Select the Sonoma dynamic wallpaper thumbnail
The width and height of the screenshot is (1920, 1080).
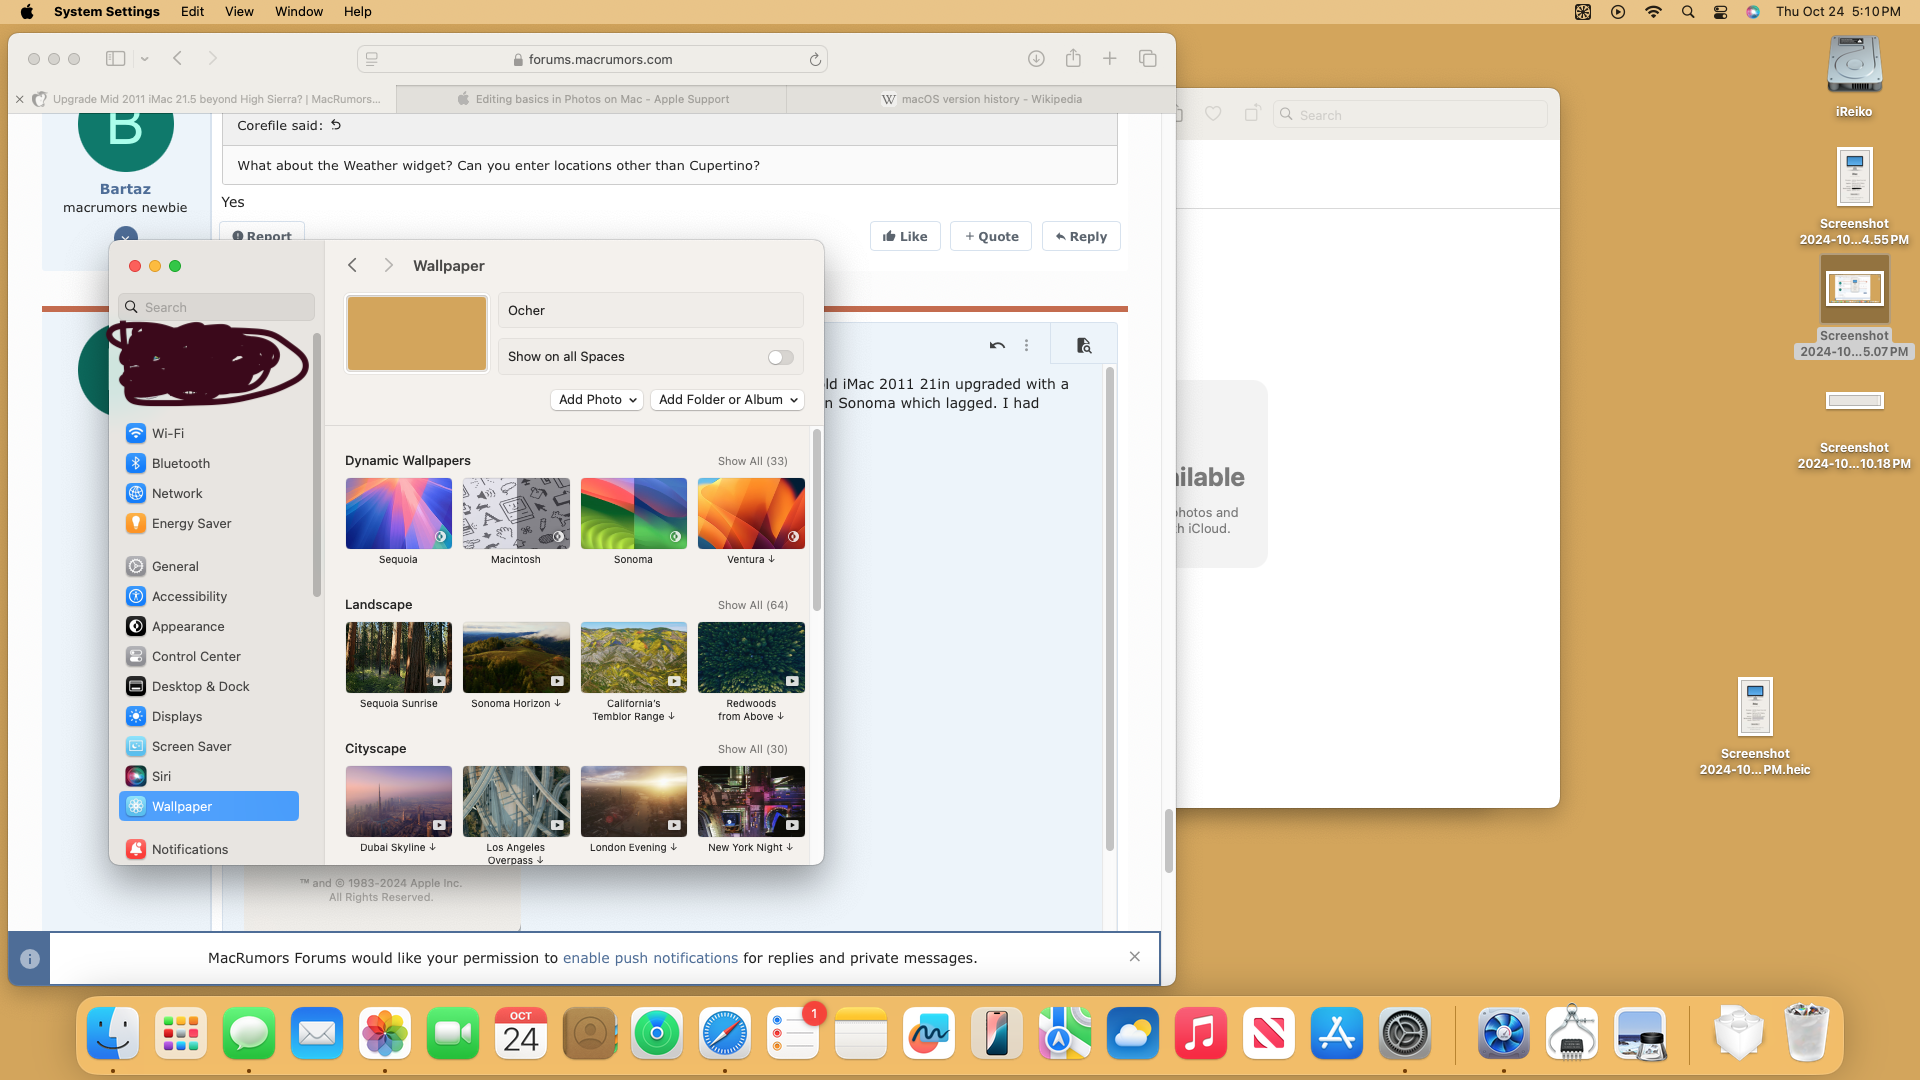(633, 513)
